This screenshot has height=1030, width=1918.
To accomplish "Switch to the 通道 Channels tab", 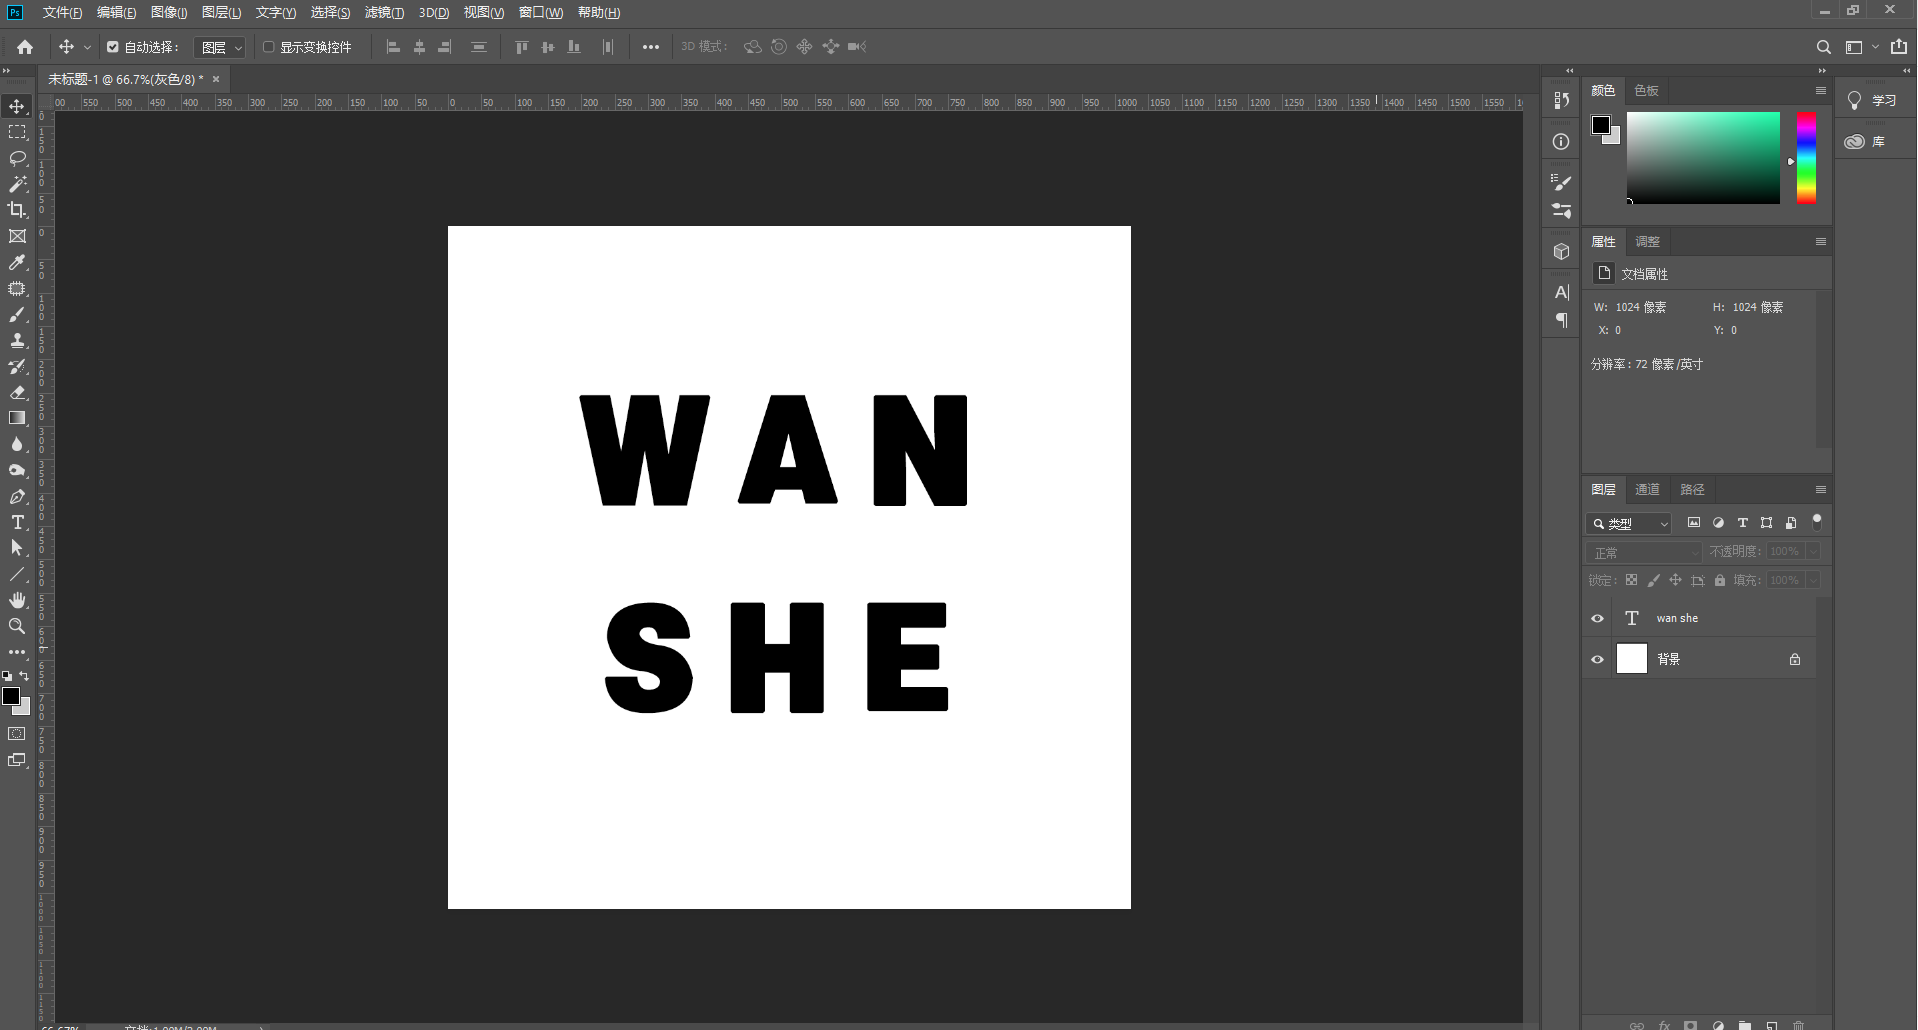I will tap(1647, 489).
